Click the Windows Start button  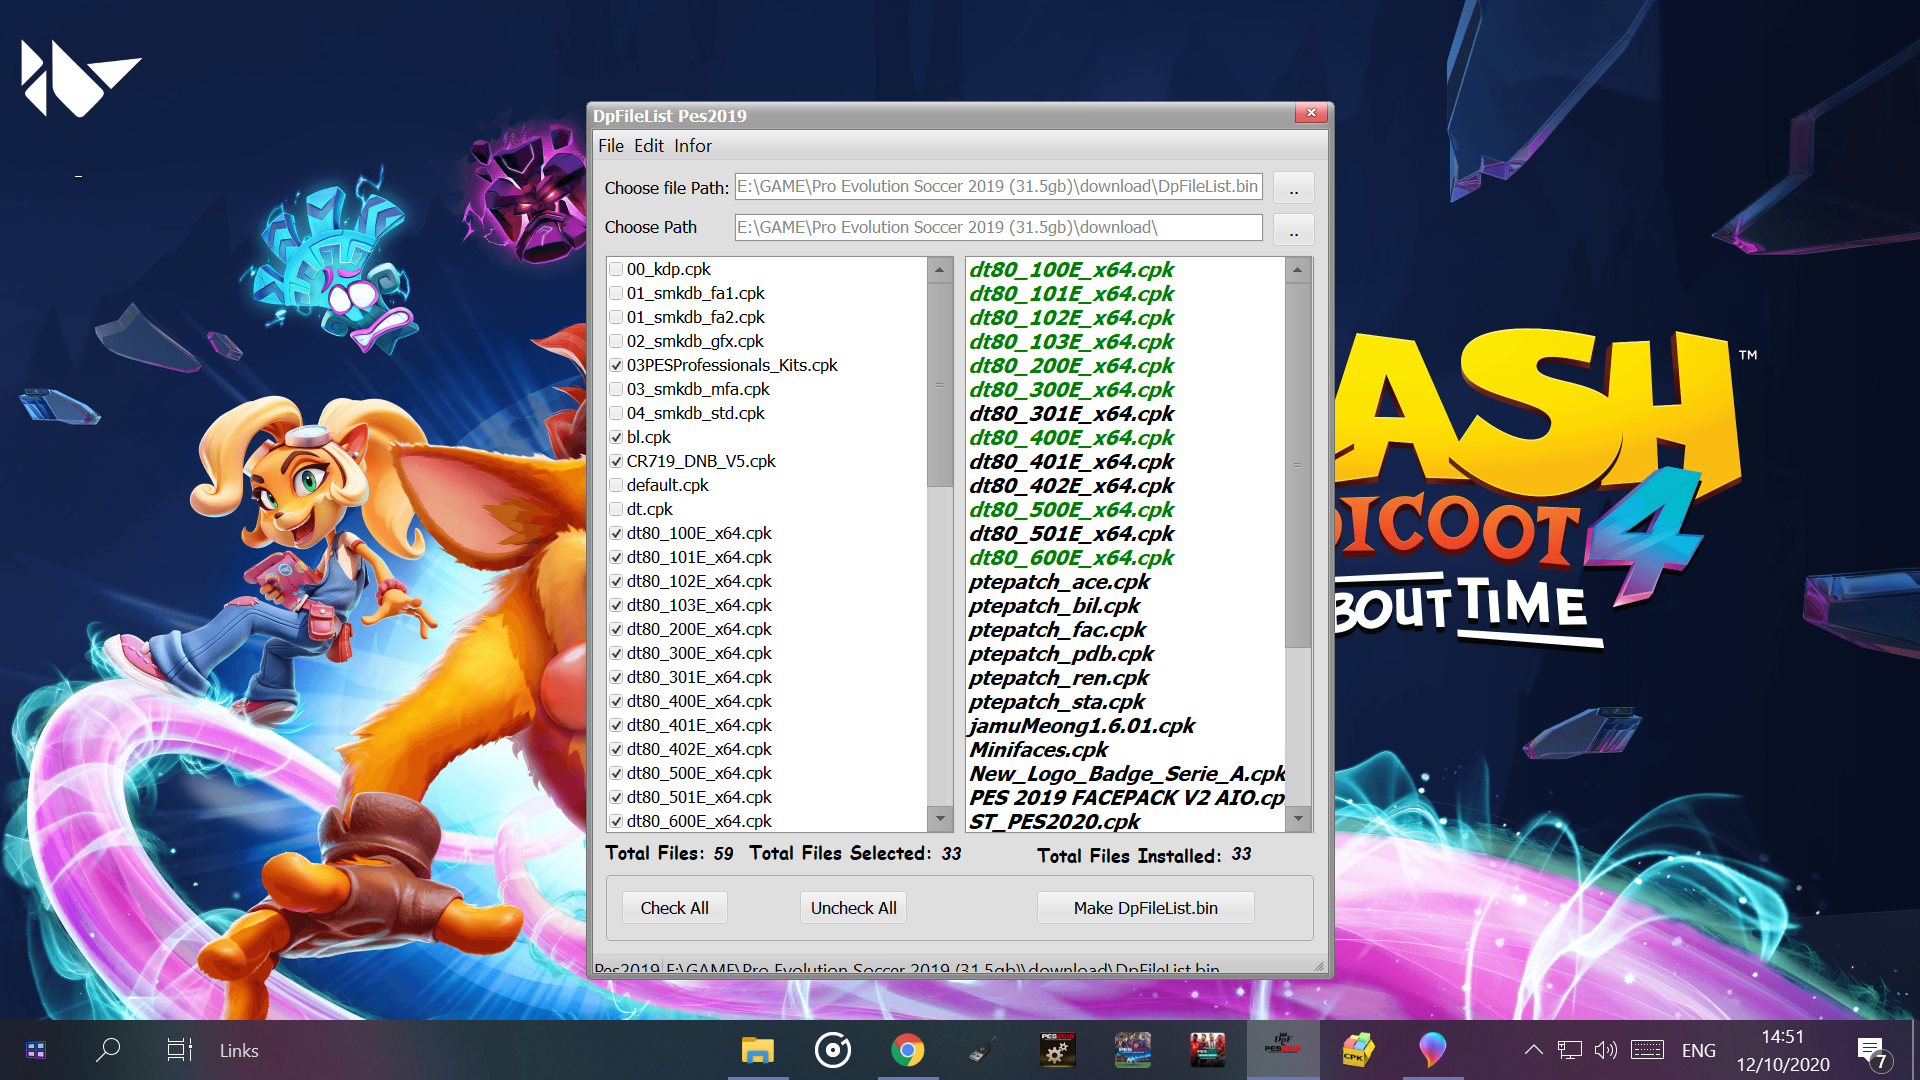coord(36,1050)
